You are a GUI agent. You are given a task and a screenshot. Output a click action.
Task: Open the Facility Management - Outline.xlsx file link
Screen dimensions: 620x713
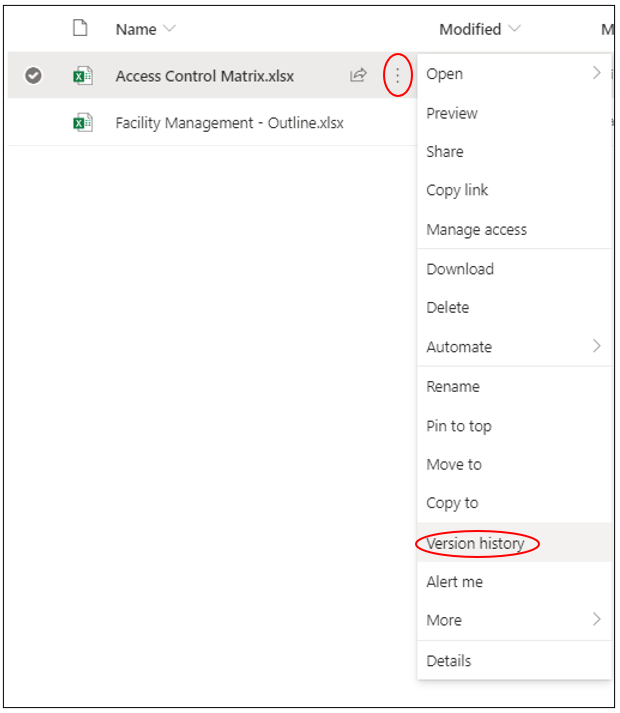coord(229,123)
